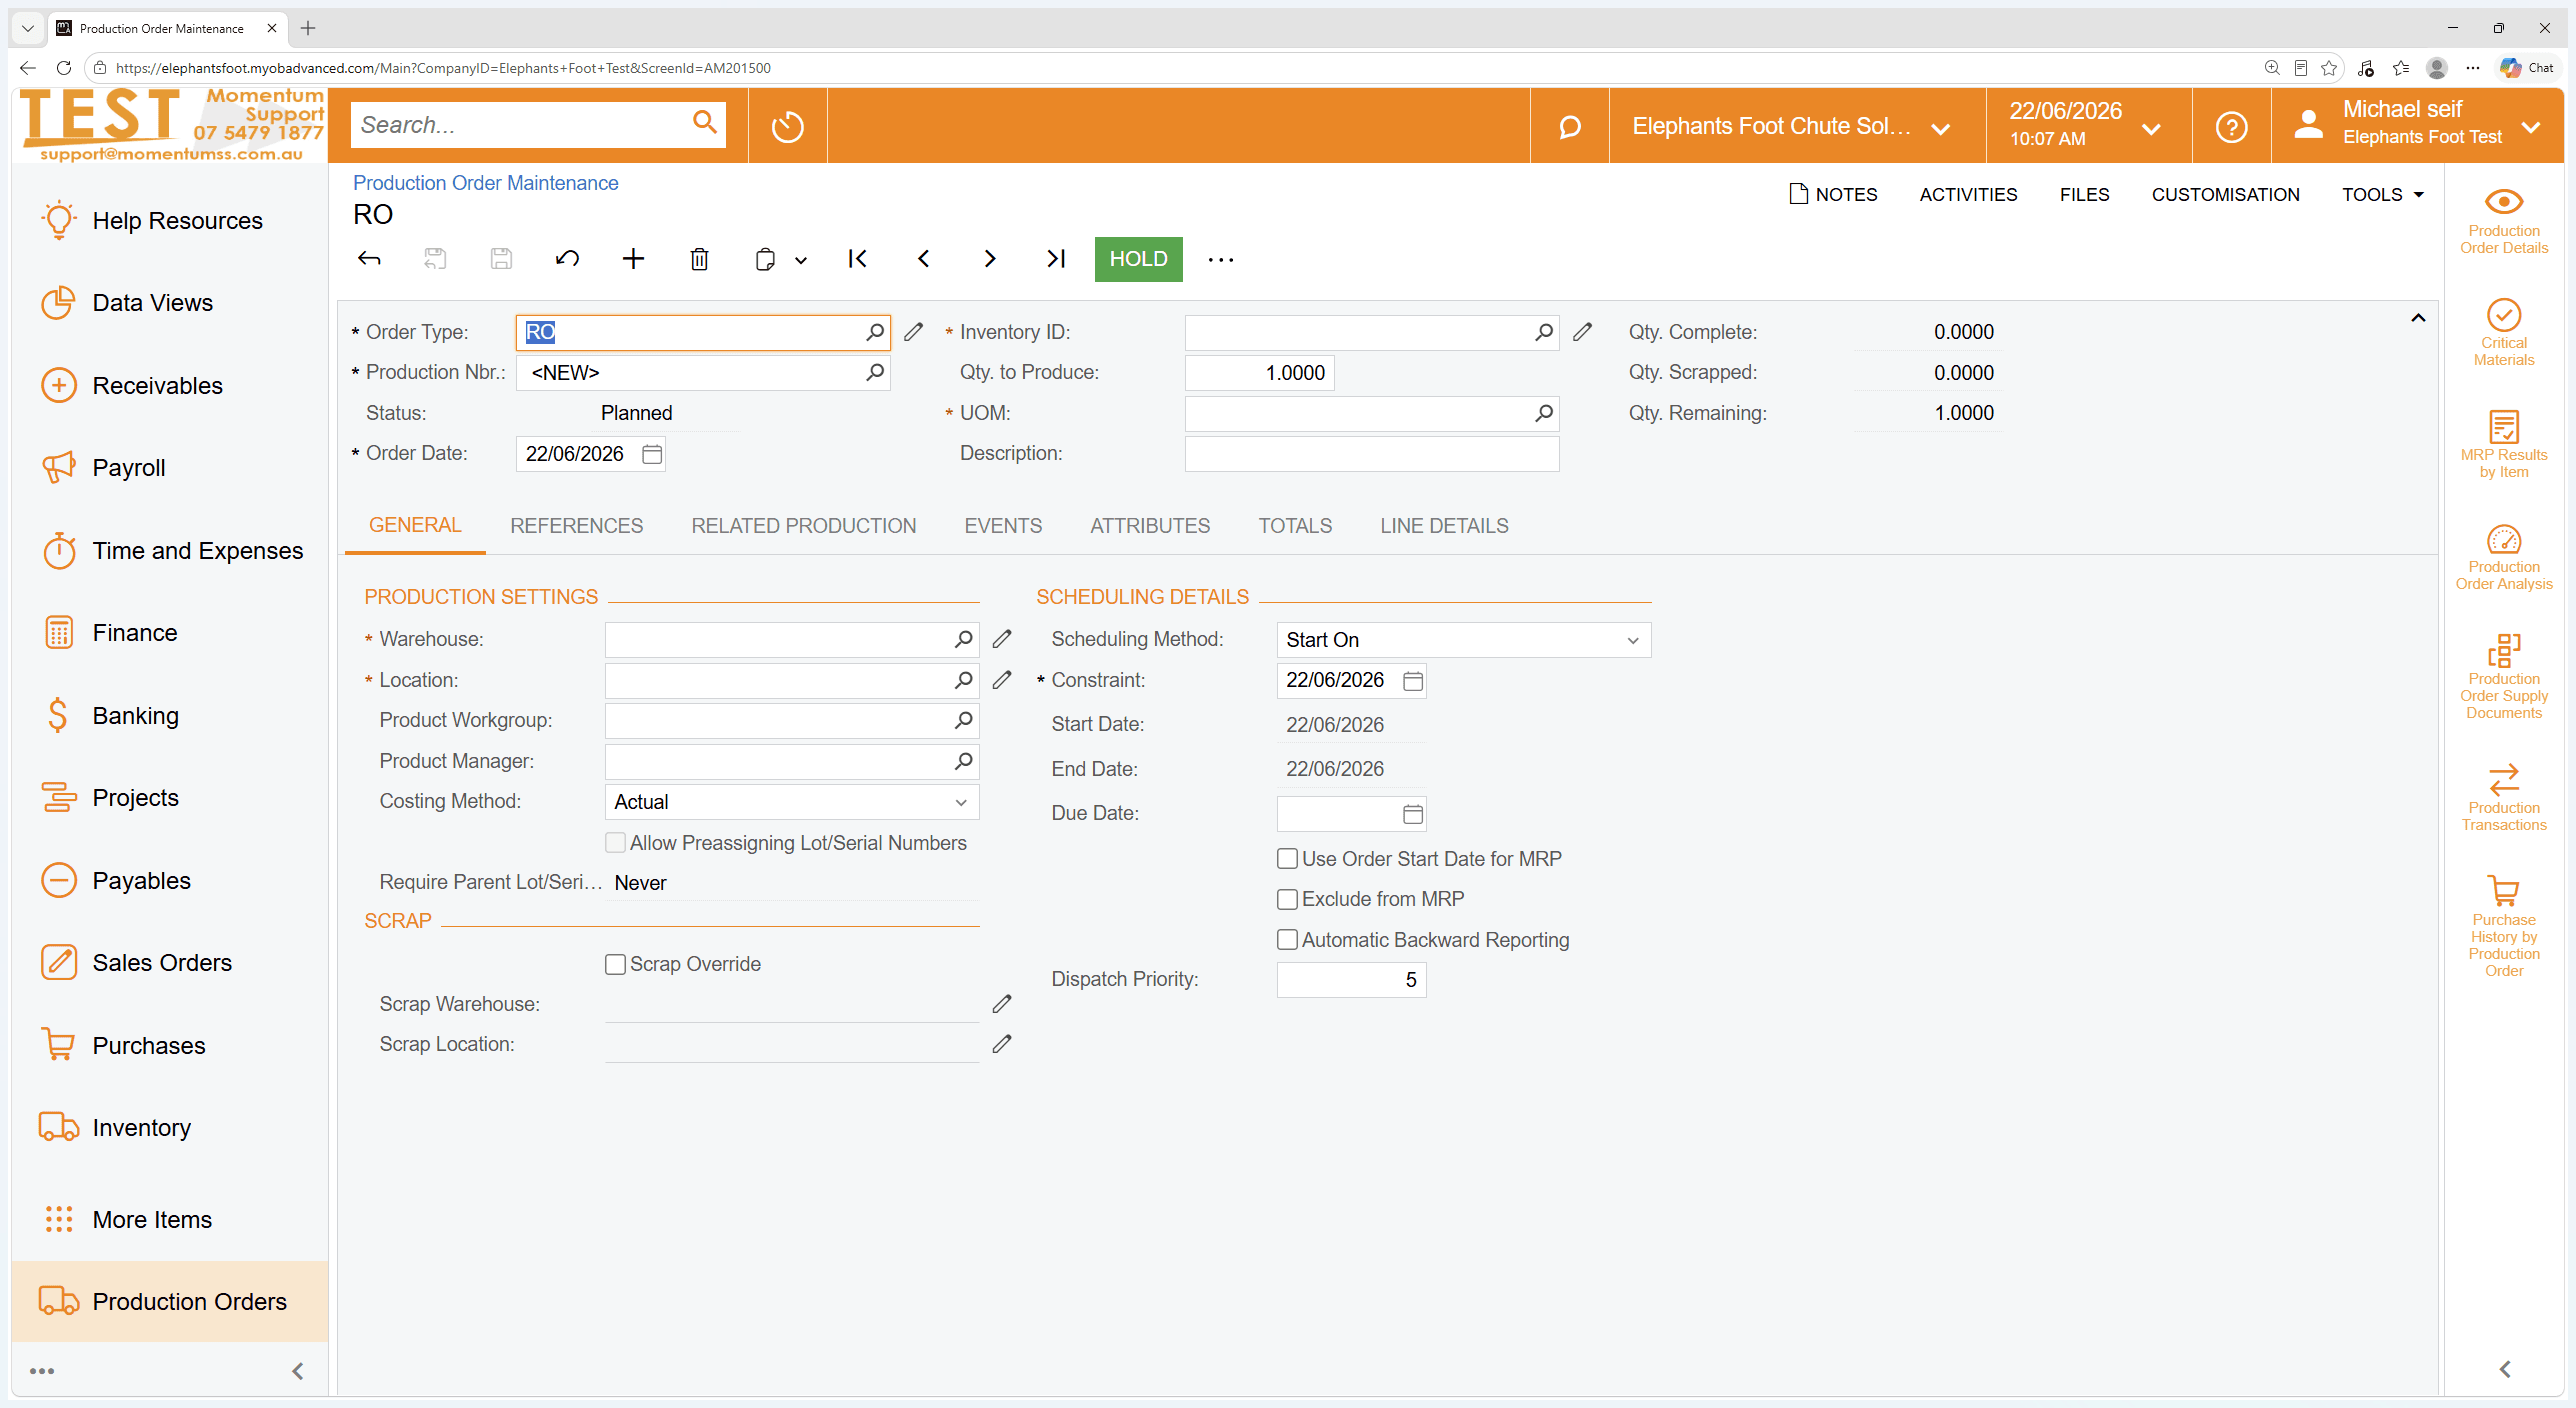Enable Use Order Start Date for MRP
Image resolution: width=2576 pixels, height=1408 pixels.
pyautogui.click(x=1288, y=859)
